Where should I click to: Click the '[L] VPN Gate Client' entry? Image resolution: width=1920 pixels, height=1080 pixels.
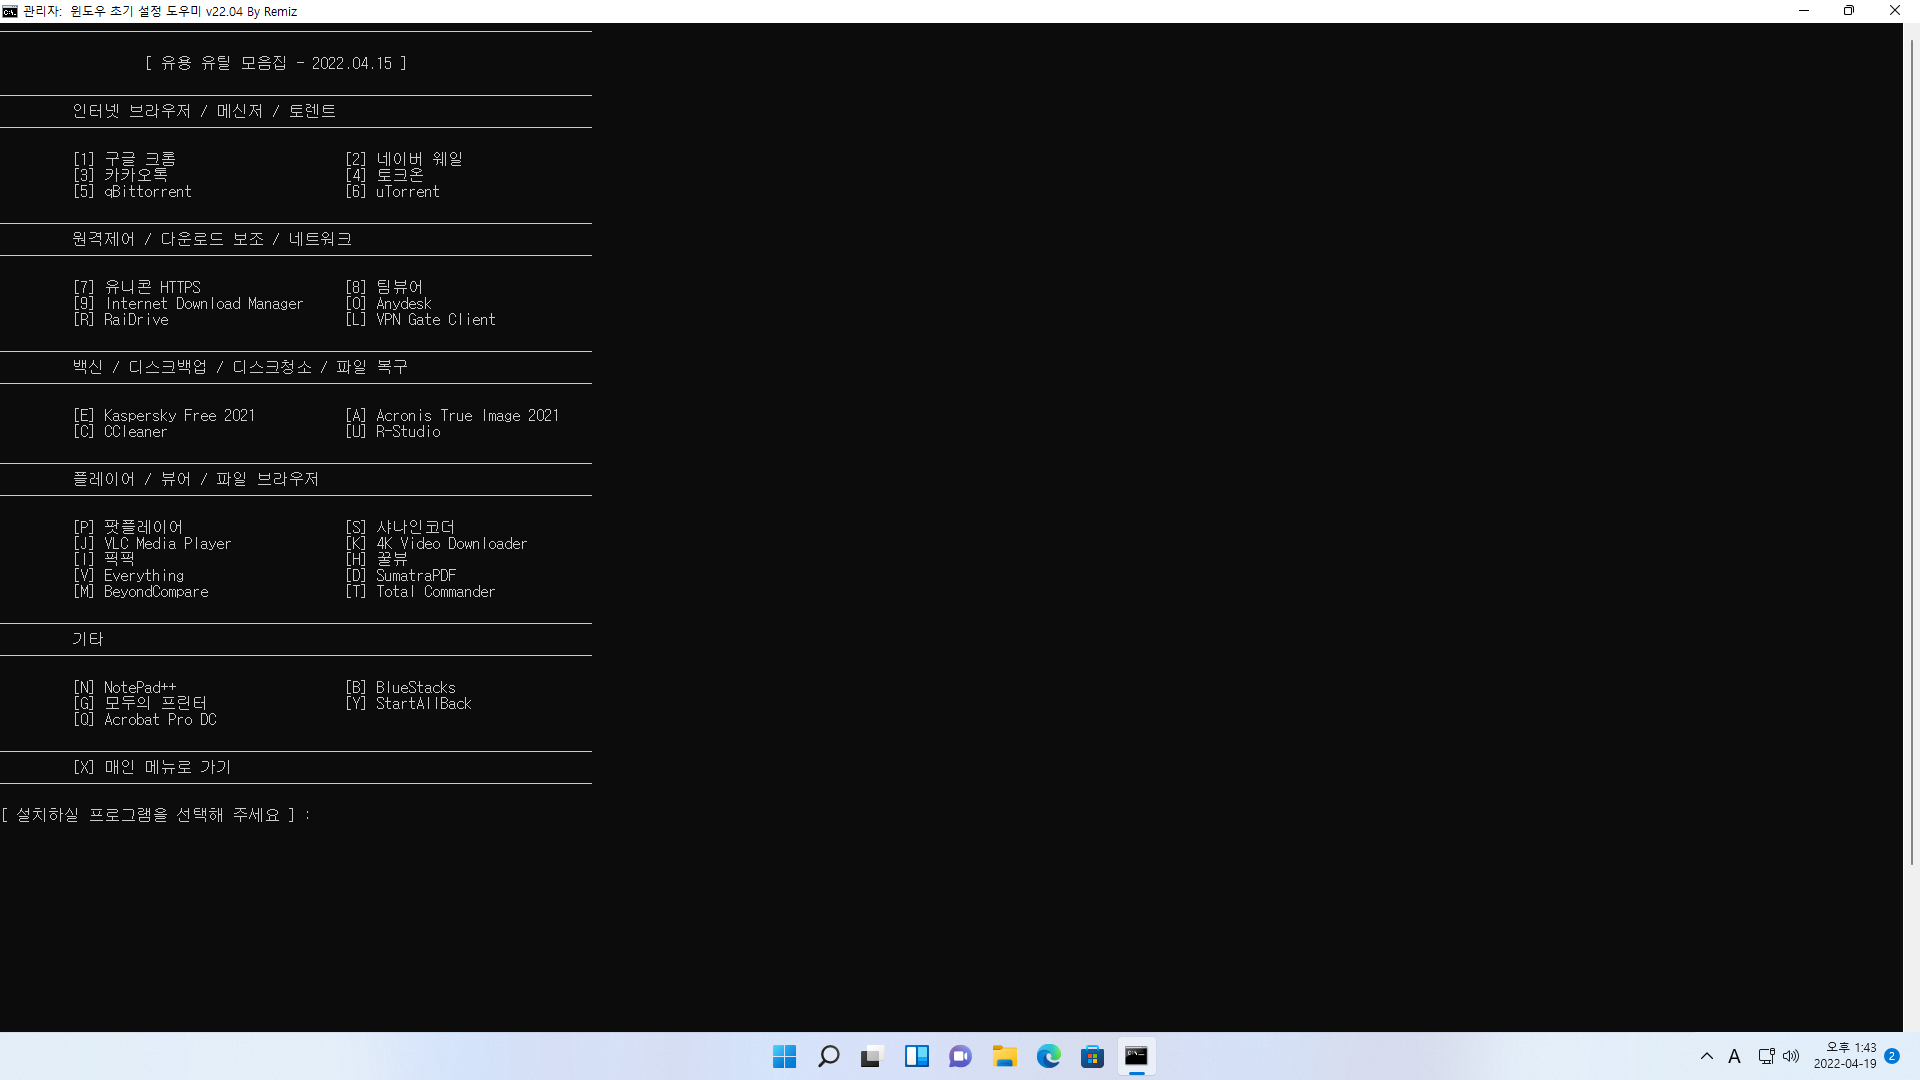coord(421,320)
